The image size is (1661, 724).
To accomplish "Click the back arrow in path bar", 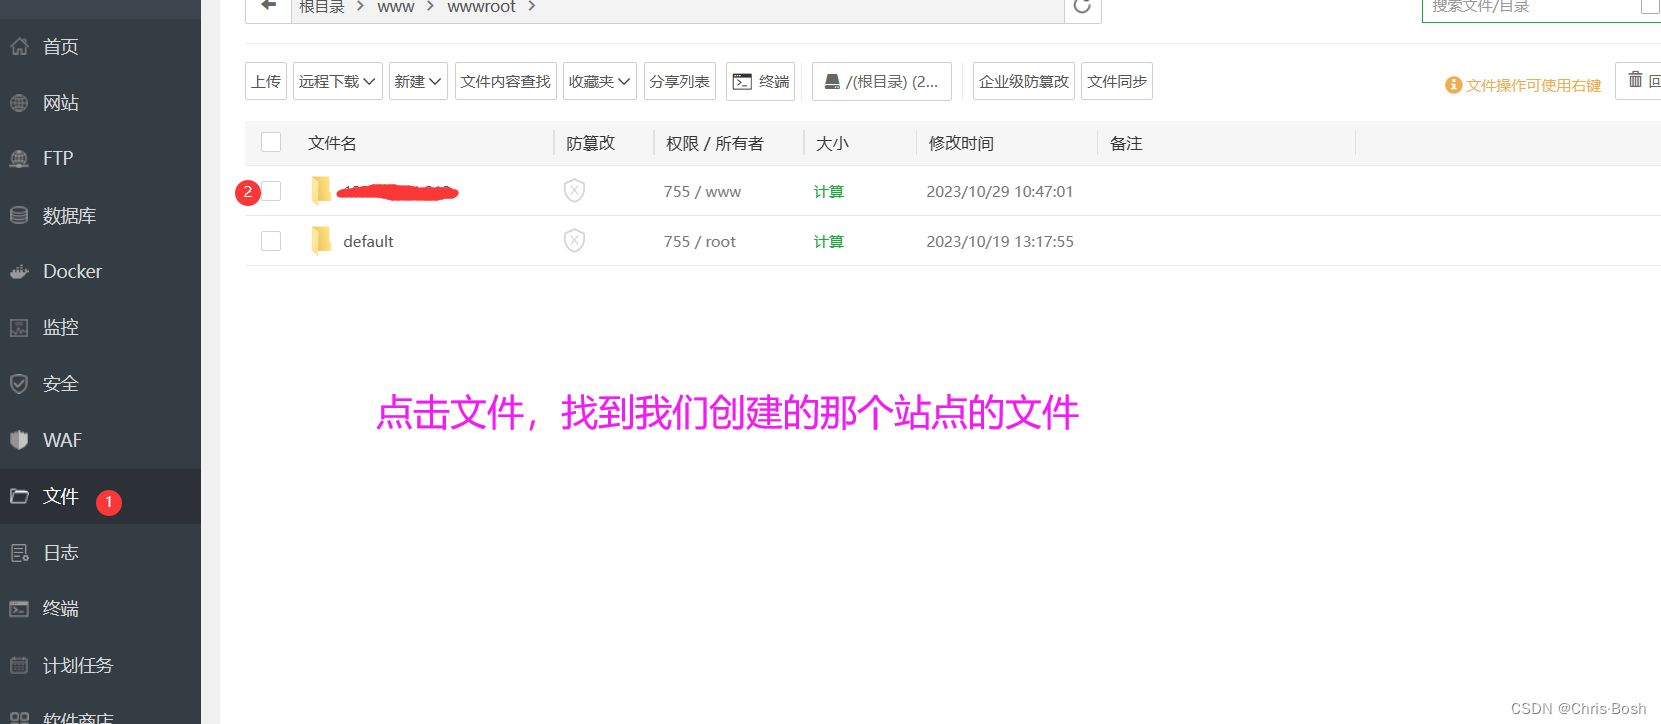I will [x=268, y=6].
